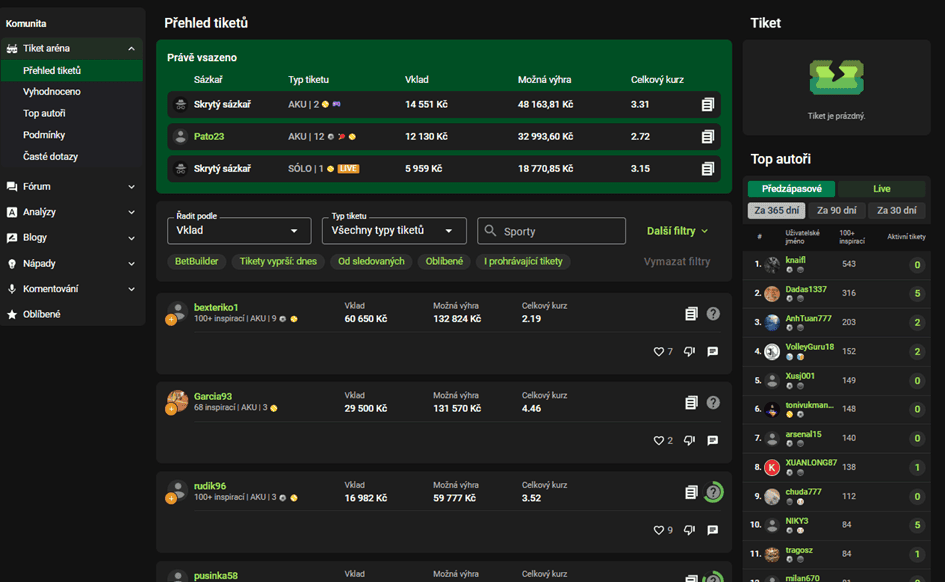The image size is (945, 582).
Task: Open Garcia93's profile link
Action: click(x=213, y=396)
